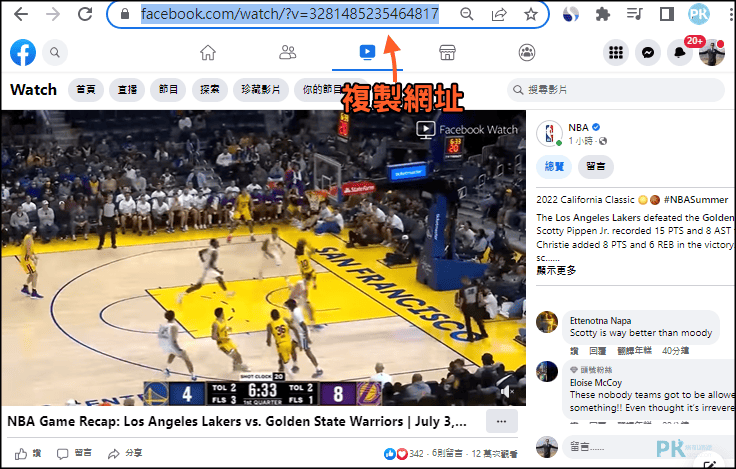Select the 首頁 Watch filter
736x469 pixels.
tap(86, 89)
